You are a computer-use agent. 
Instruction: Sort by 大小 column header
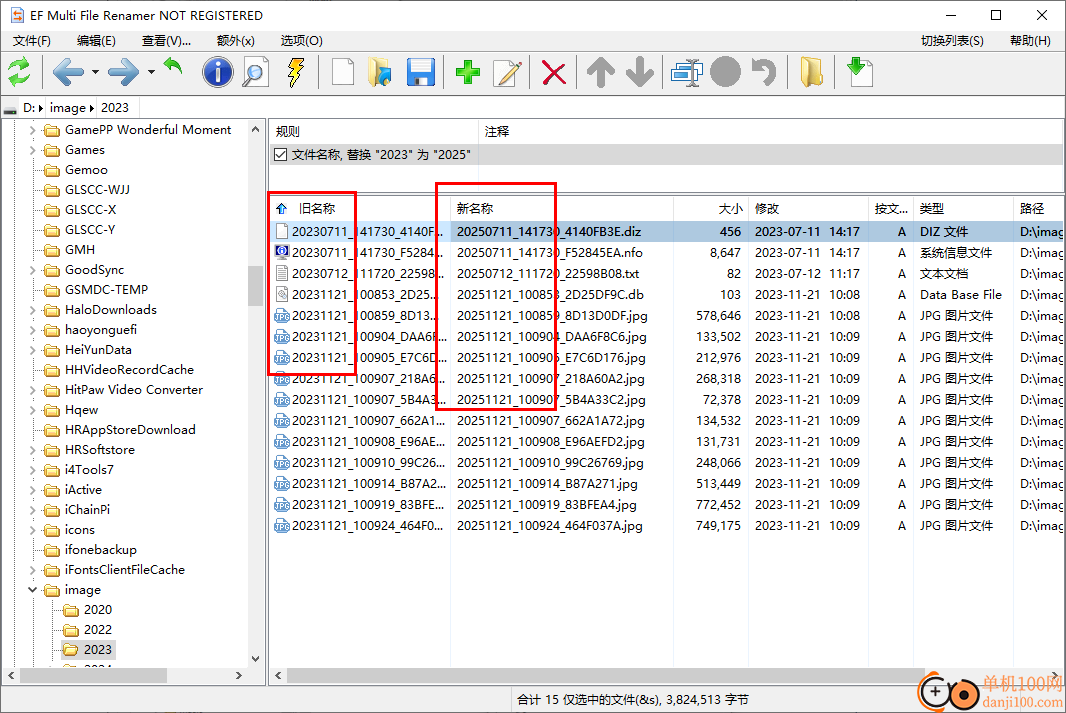(711, 209)
